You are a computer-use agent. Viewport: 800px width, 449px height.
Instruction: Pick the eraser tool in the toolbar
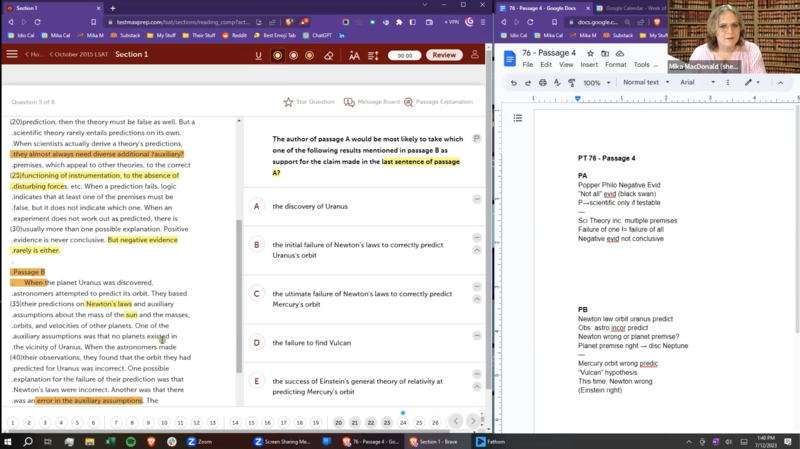point(329,55)
